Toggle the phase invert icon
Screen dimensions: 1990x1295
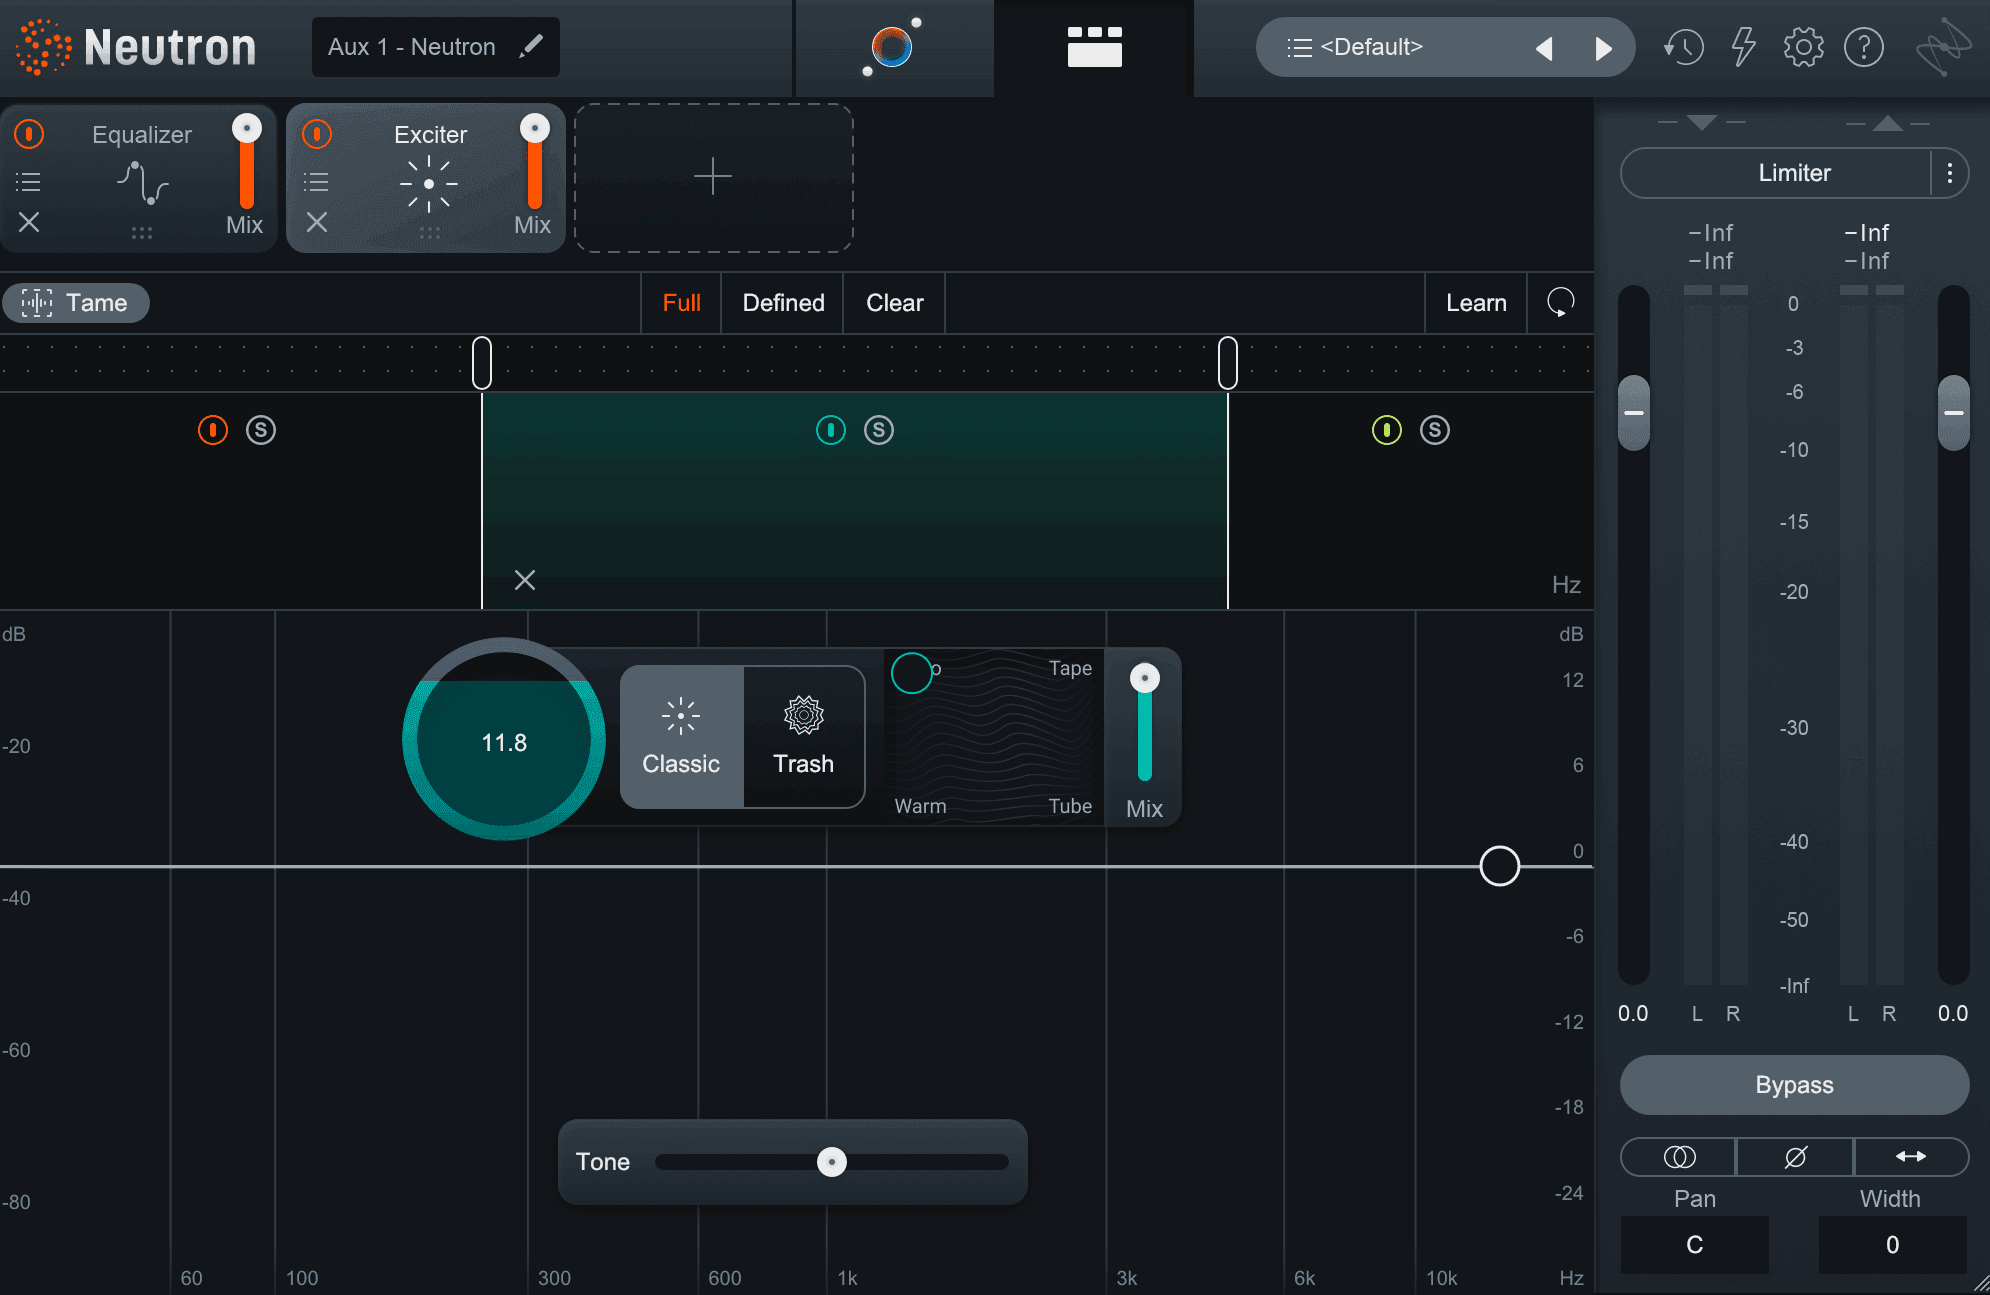tap(1796, 1157)
